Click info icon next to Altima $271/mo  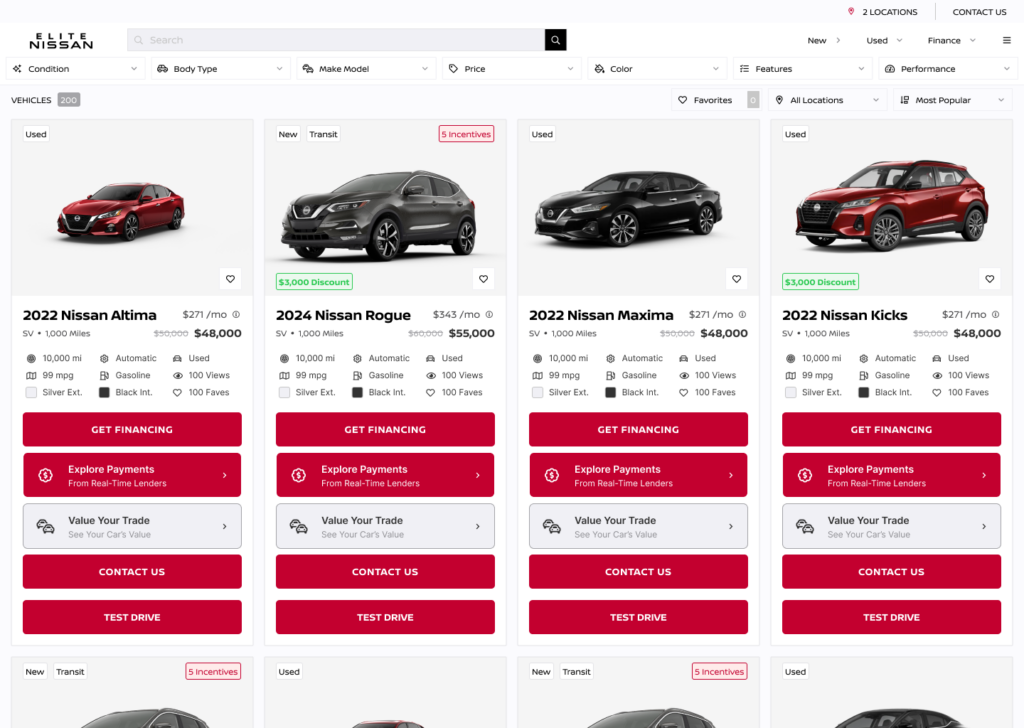coord(236,314)
